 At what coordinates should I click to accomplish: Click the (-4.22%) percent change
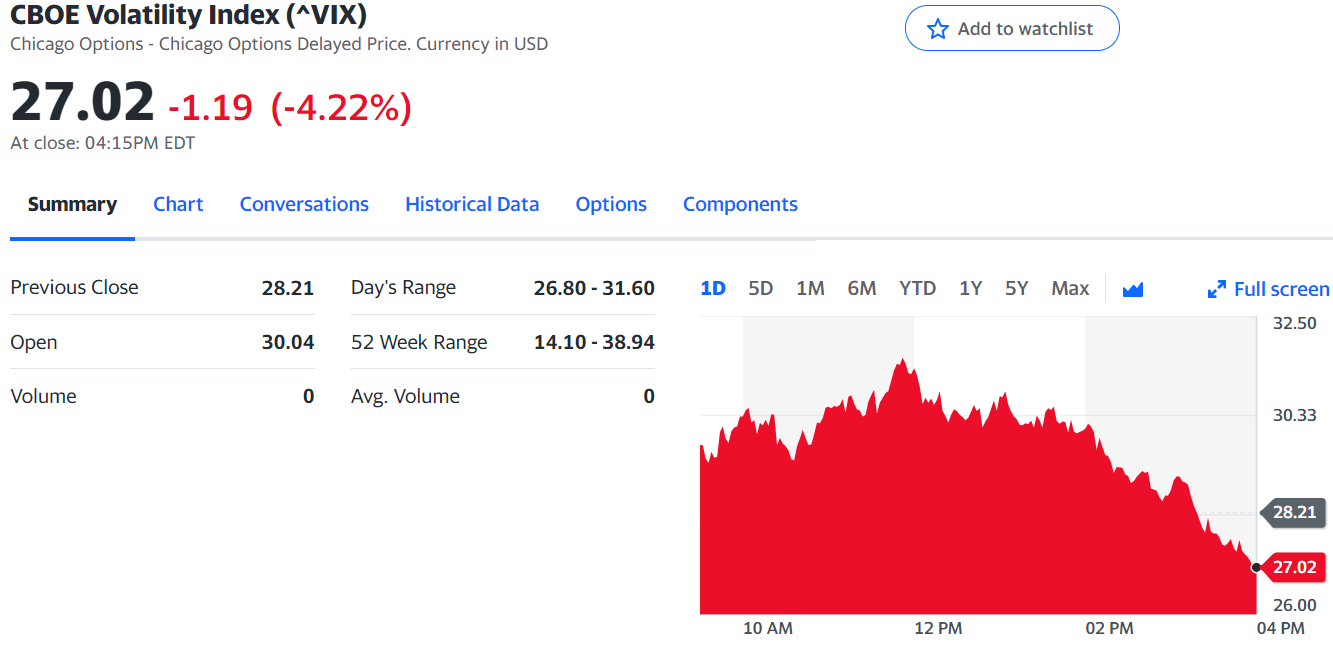point(341,107)
